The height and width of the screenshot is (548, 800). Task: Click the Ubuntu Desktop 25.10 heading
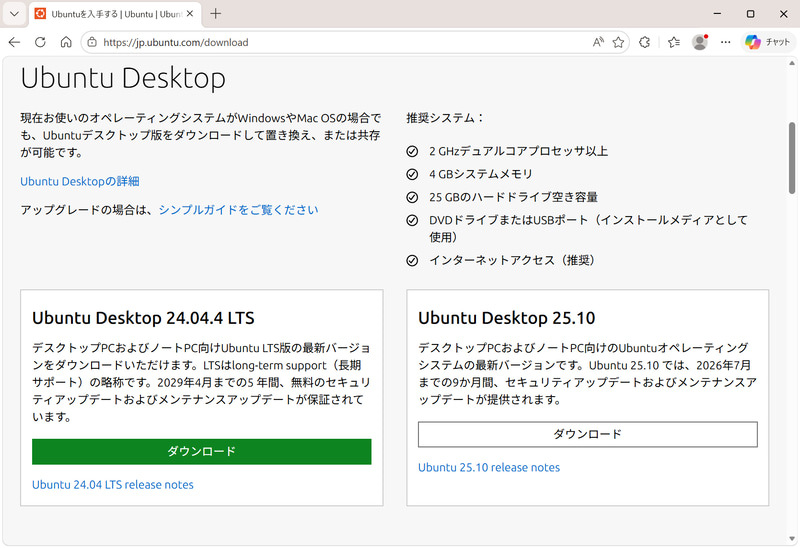click(507, 318)
